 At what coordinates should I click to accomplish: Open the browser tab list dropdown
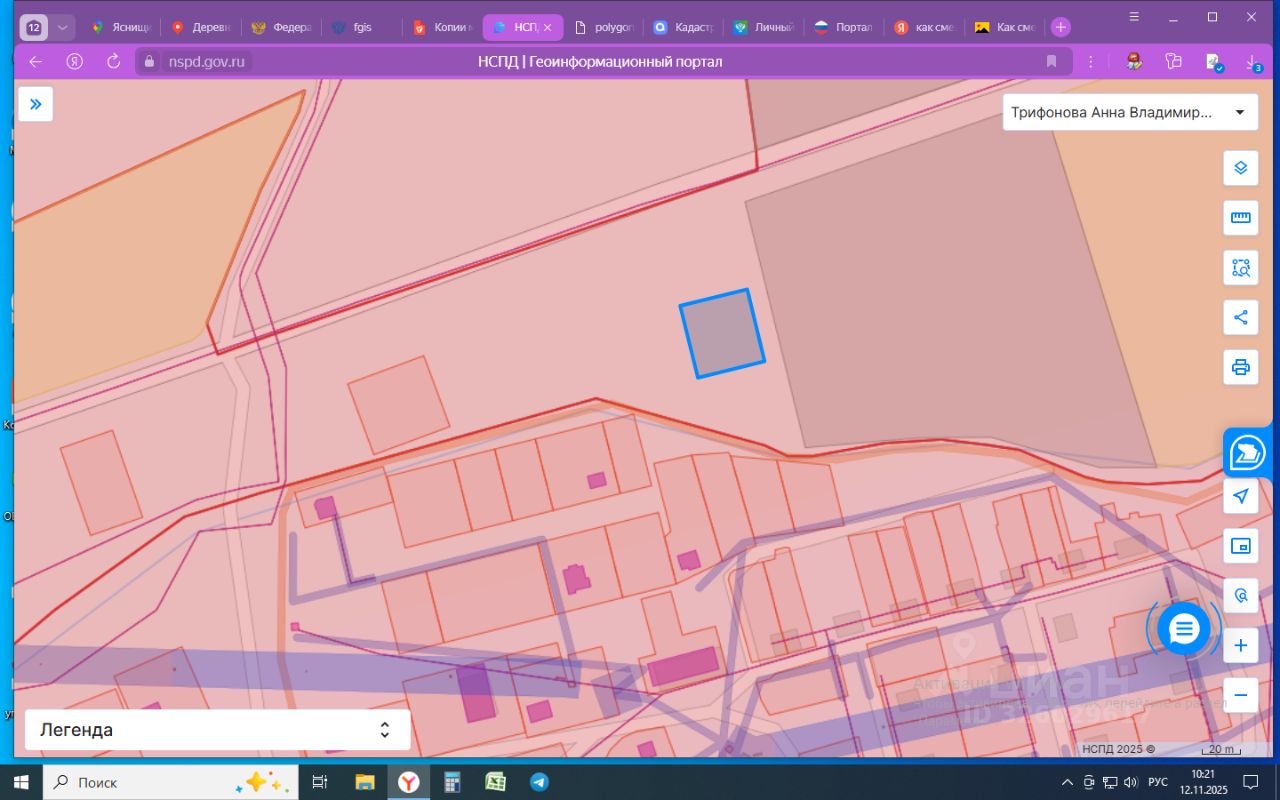(63, 28)
